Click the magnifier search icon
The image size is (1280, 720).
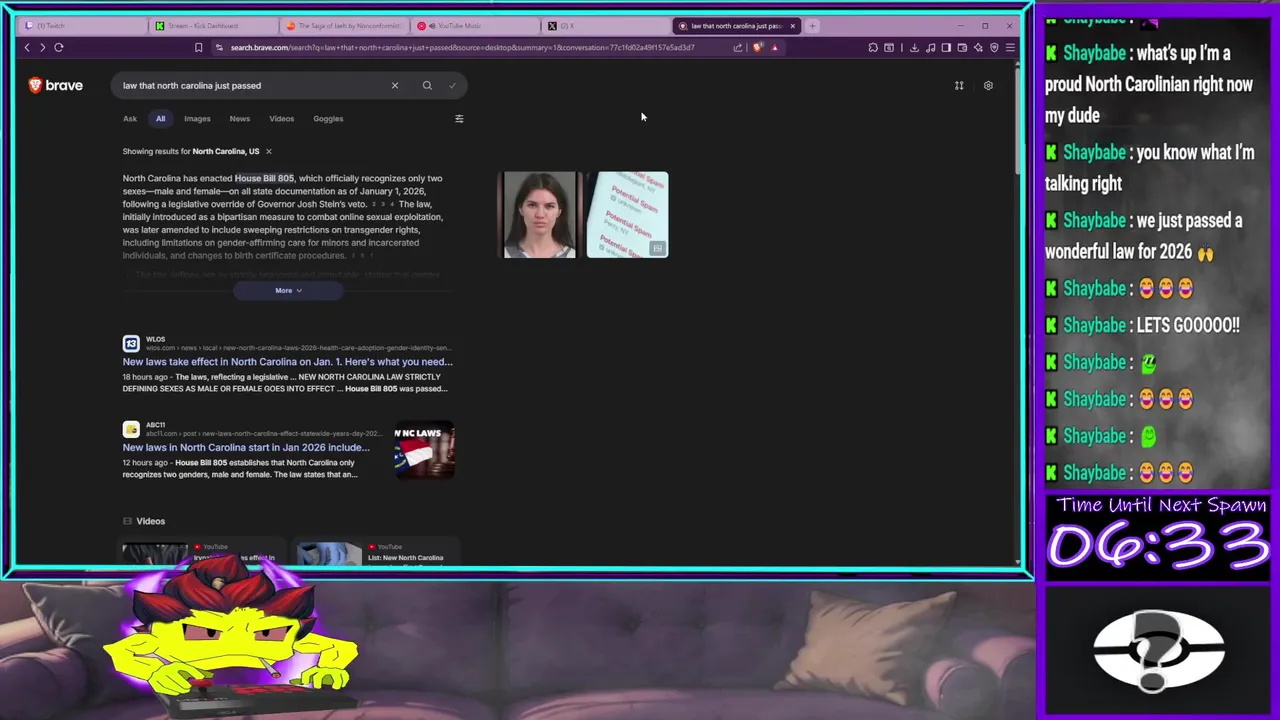427,85
